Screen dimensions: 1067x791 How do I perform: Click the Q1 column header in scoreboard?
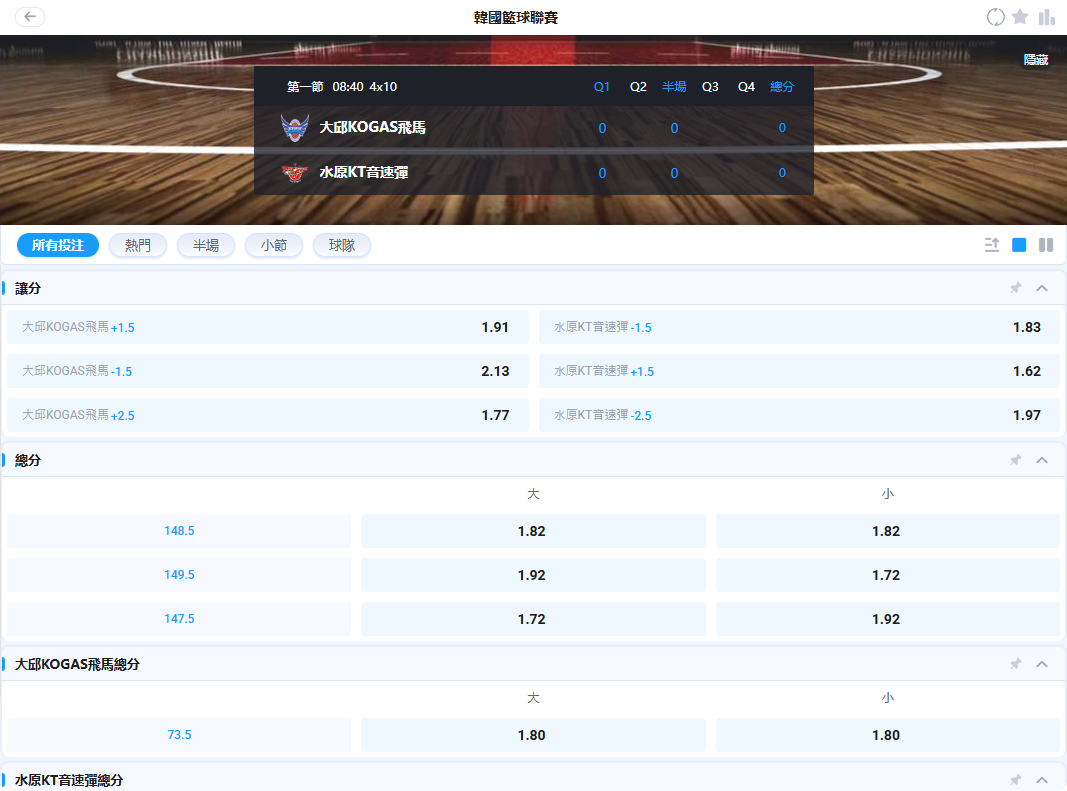click(602, 86)
